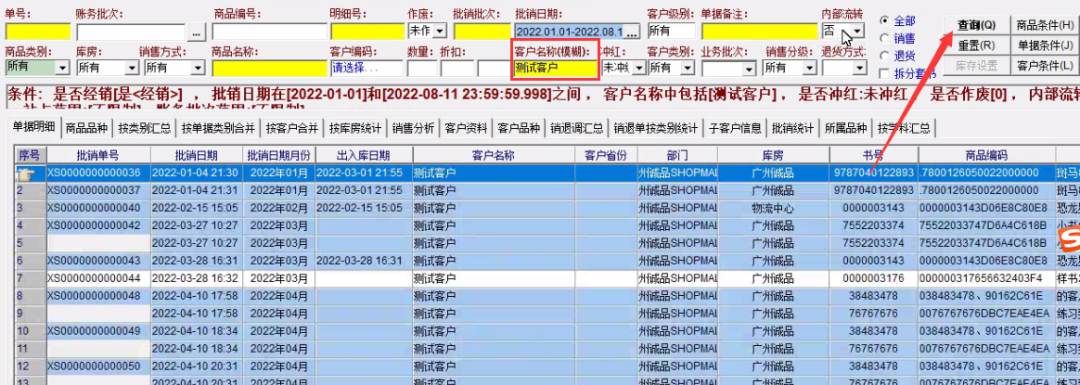
Task: Select the 全部 radio button
Action: (x=884, y=21)
